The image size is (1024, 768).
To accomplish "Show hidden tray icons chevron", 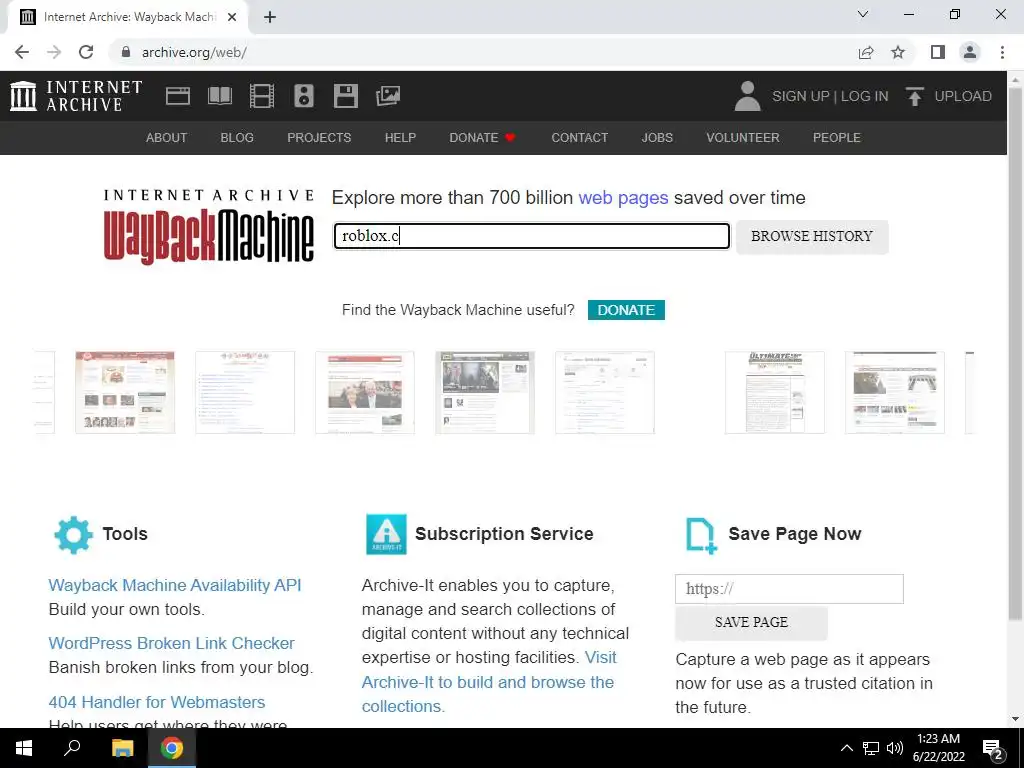I will (x=846, y=748).
